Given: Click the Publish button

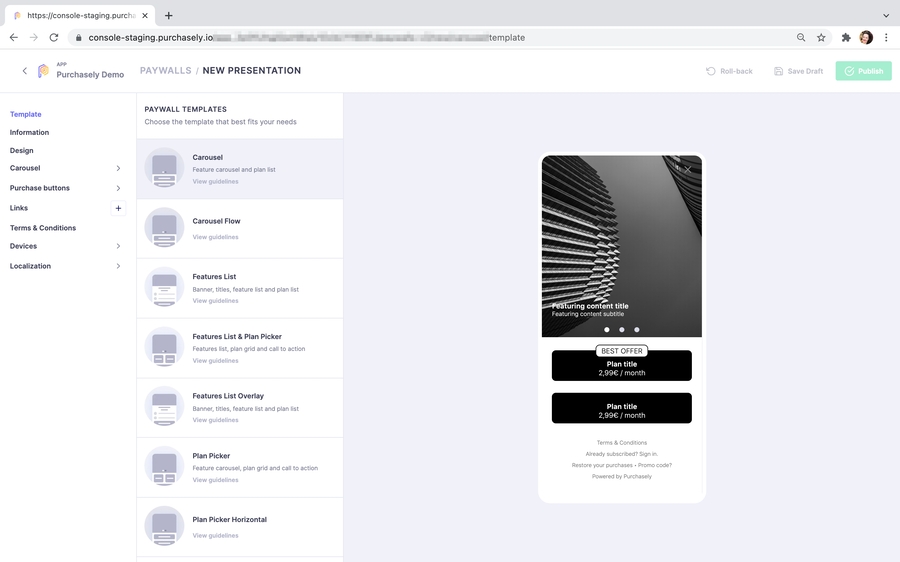Looking at the screenshot, I should tap(863, 71).
